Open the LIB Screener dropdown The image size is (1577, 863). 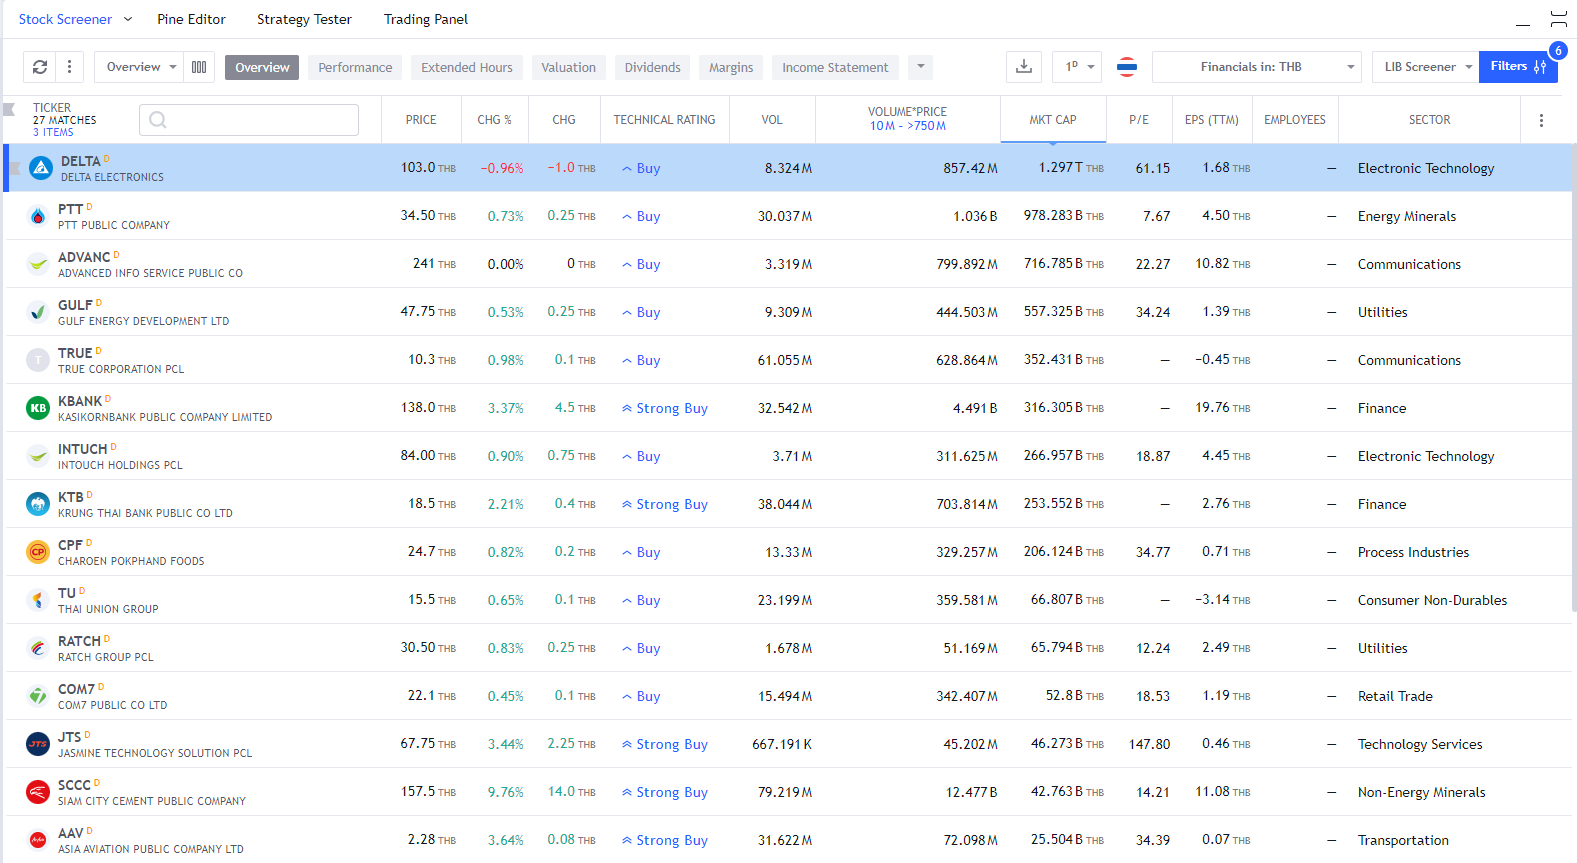tap(1426, 67)
